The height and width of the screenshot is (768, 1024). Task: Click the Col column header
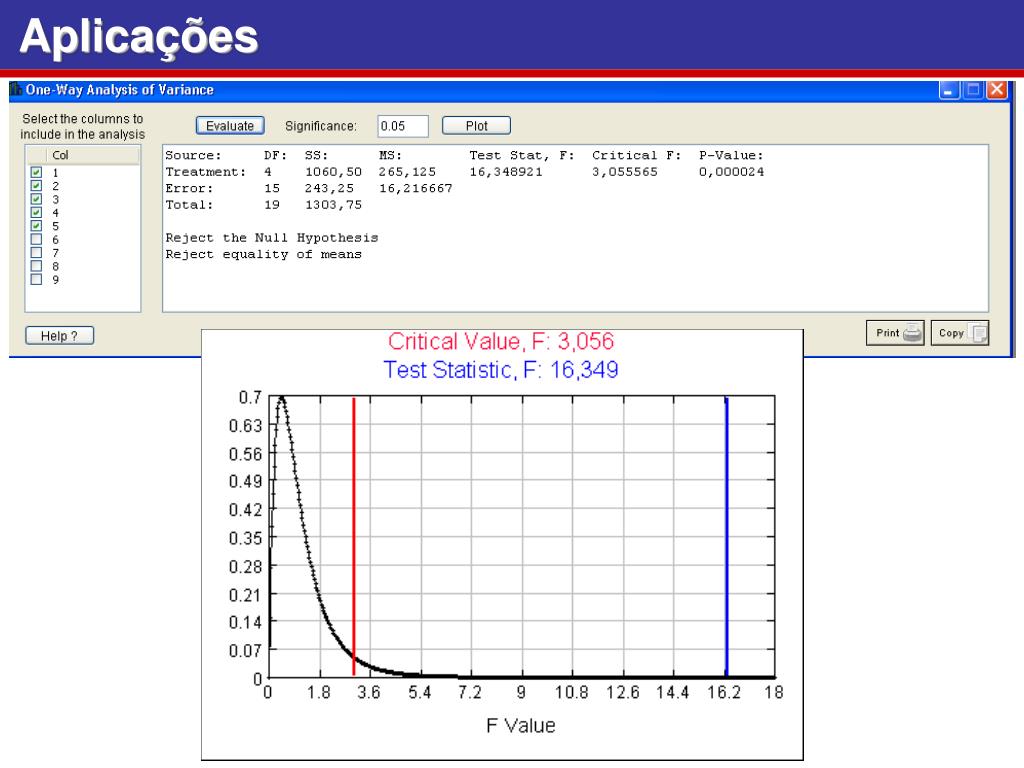[x=92, y=155]
